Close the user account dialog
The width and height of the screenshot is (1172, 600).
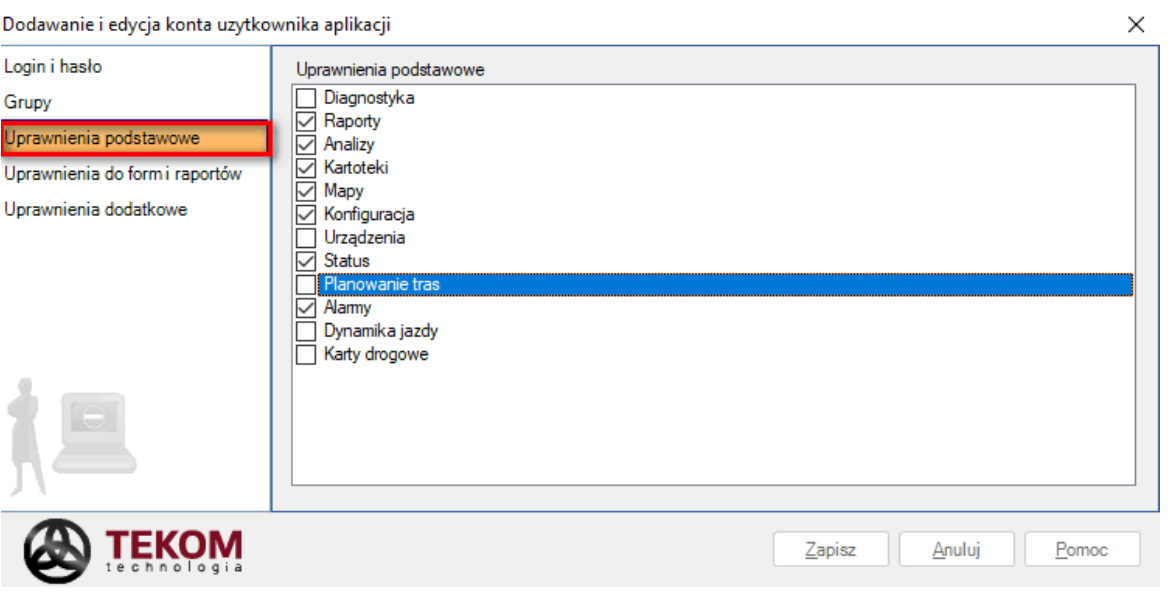click(x=1136, y=25)
